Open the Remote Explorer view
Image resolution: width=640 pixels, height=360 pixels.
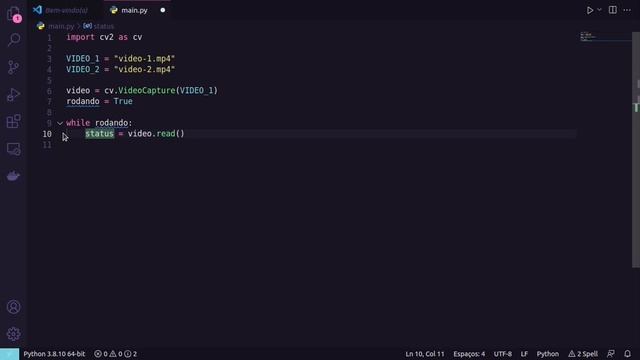click(x=13, y=149)
